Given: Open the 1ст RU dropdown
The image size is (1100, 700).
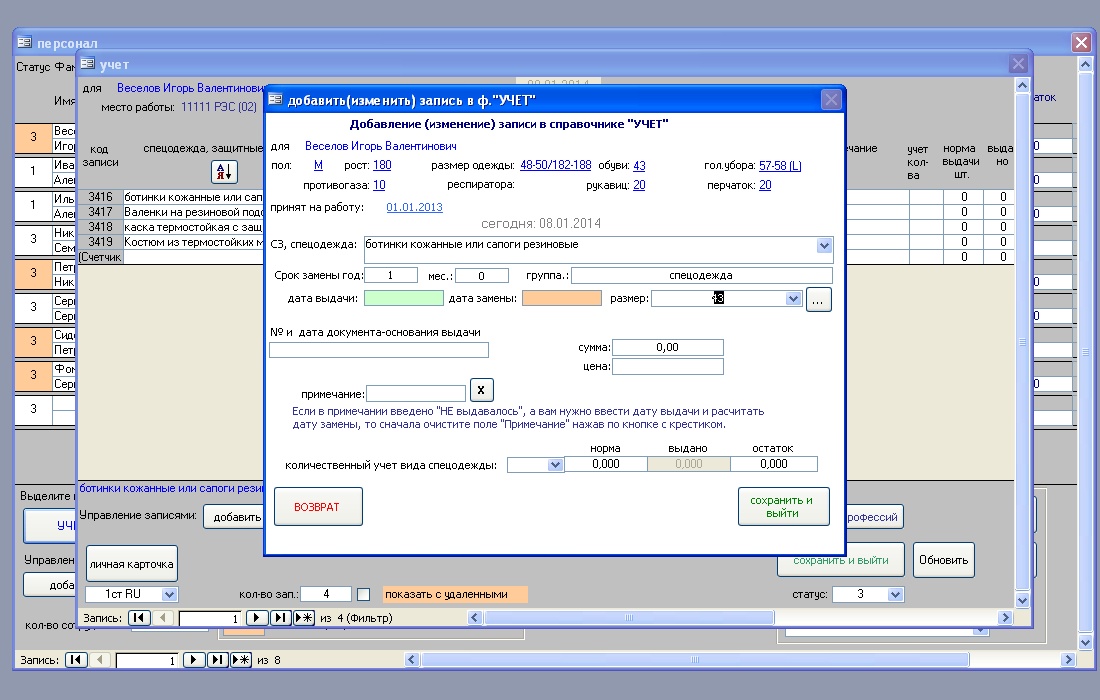Looking at the screenshot, I should pyautogui.click(x=169, y=595).
